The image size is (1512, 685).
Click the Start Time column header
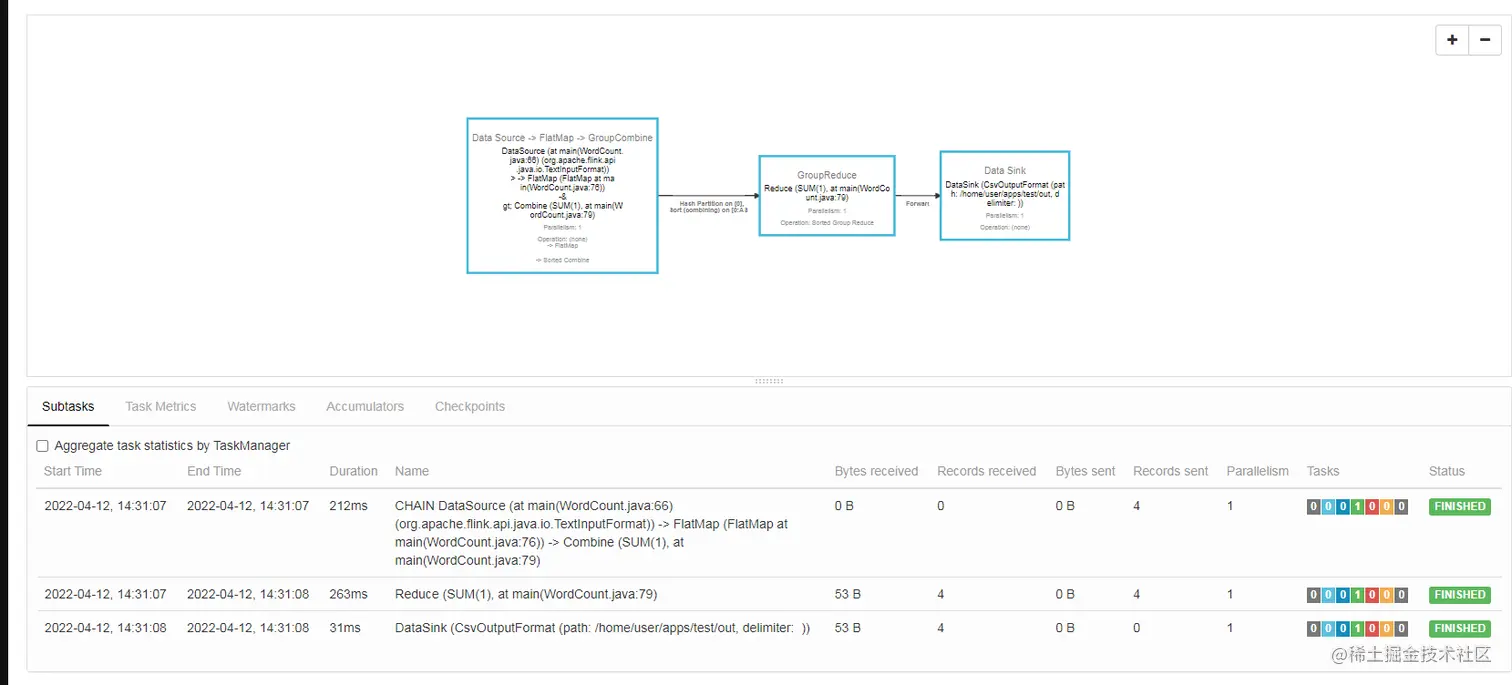73,471
